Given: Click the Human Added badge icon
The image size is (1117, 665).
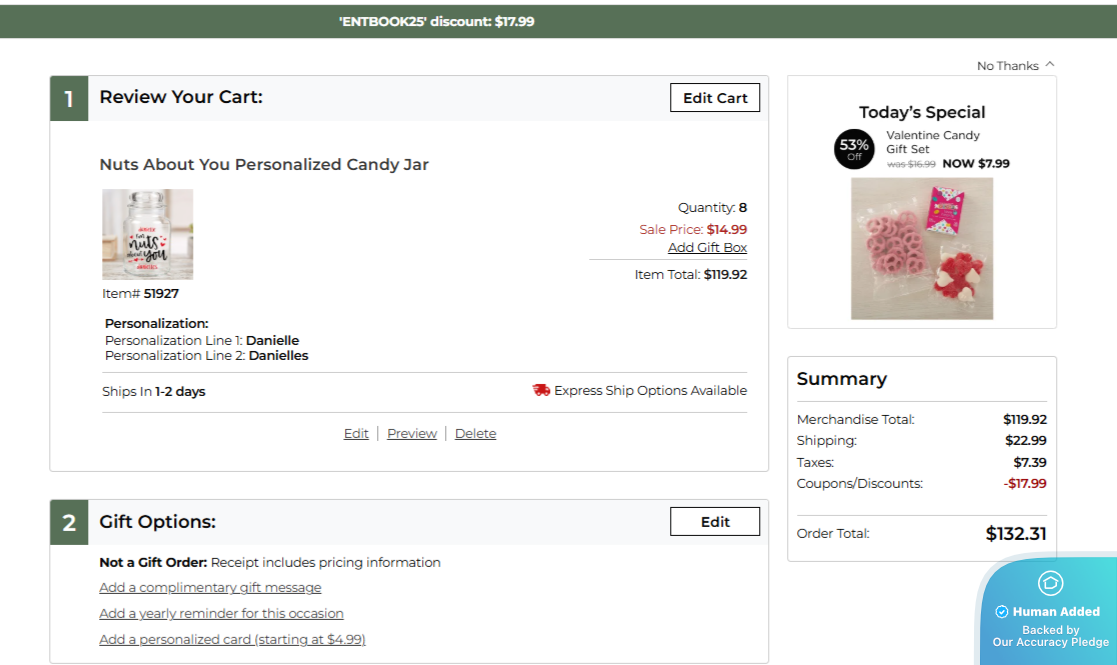Looking at the screenshot, I should (x=1051, y=583).
